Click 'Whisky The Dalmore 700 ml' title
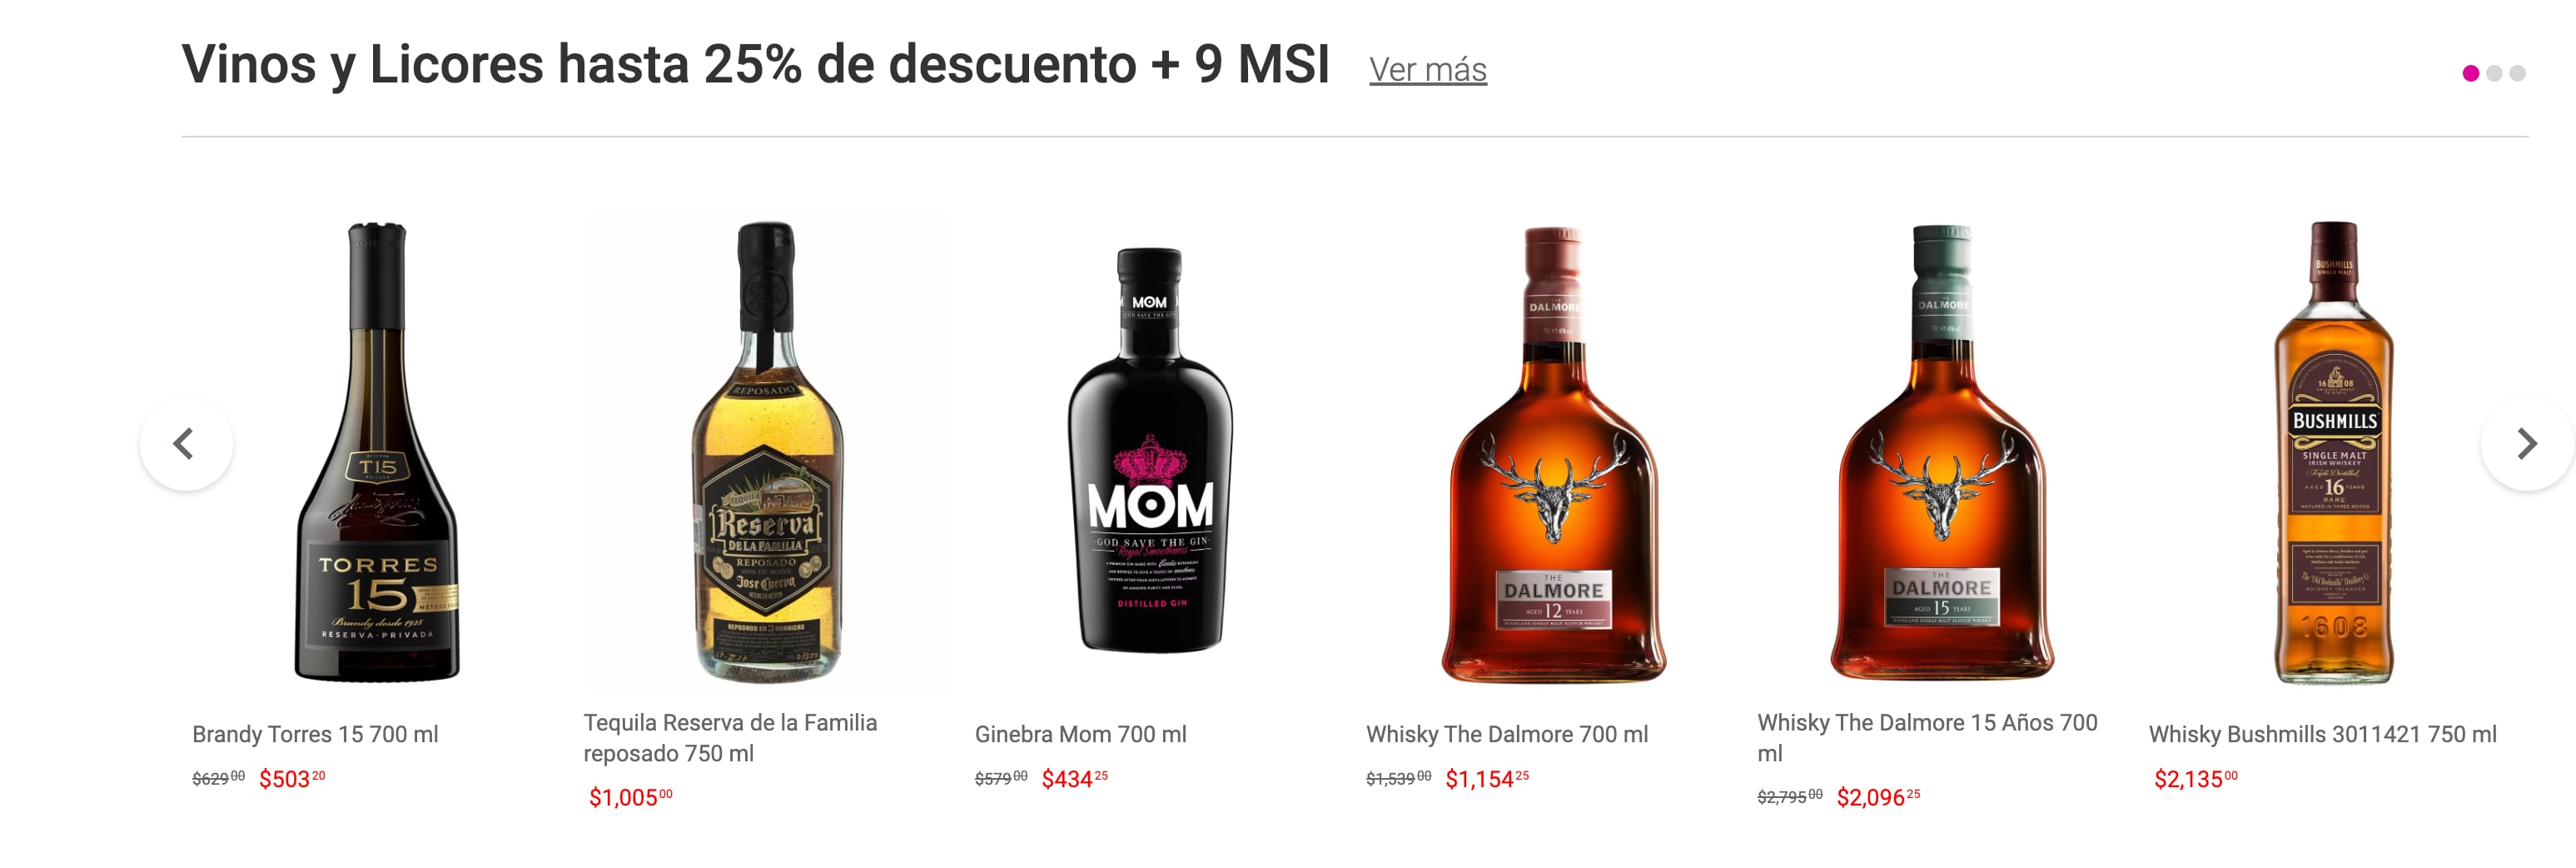This screenshot has width=2576, height=868. click(x=1506, y=735)
